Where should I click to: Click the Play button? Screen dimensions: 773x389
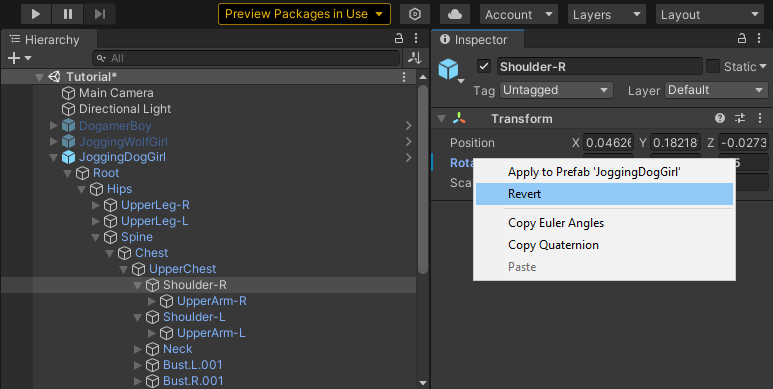[x=36, y=14]
